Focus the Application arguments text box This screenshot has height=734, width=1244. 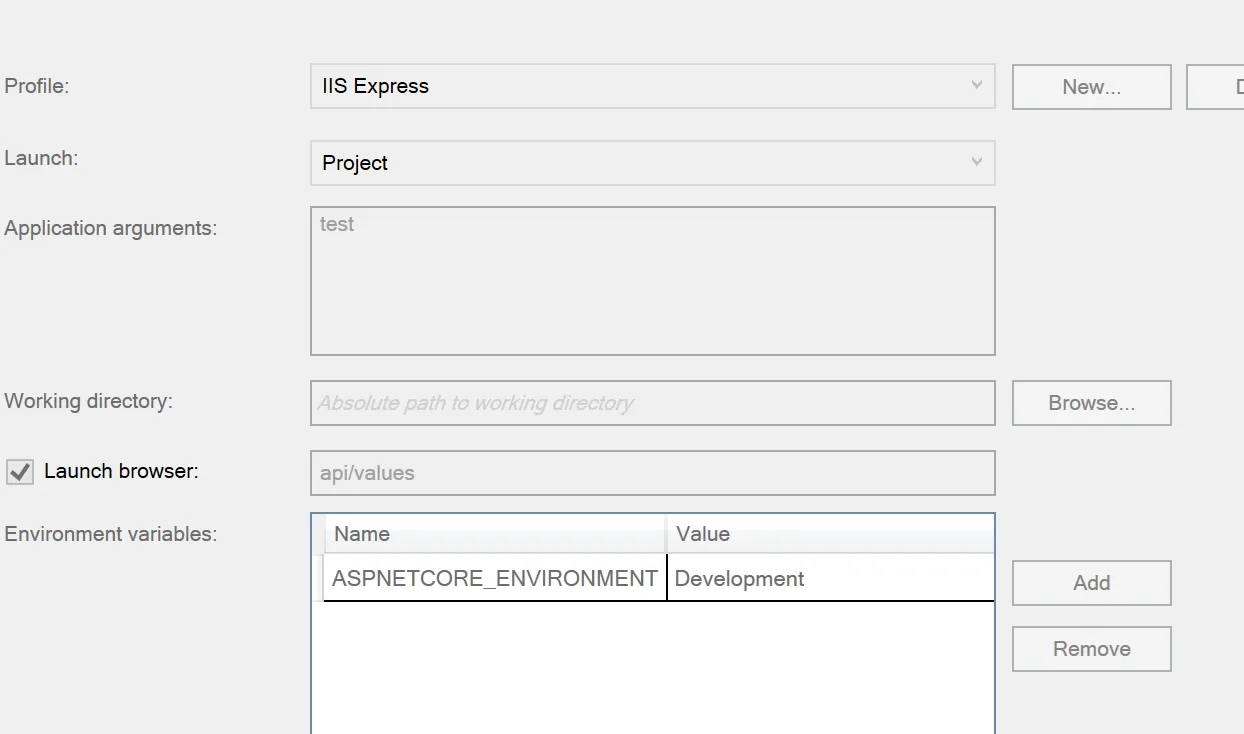(x=652, y=281)
